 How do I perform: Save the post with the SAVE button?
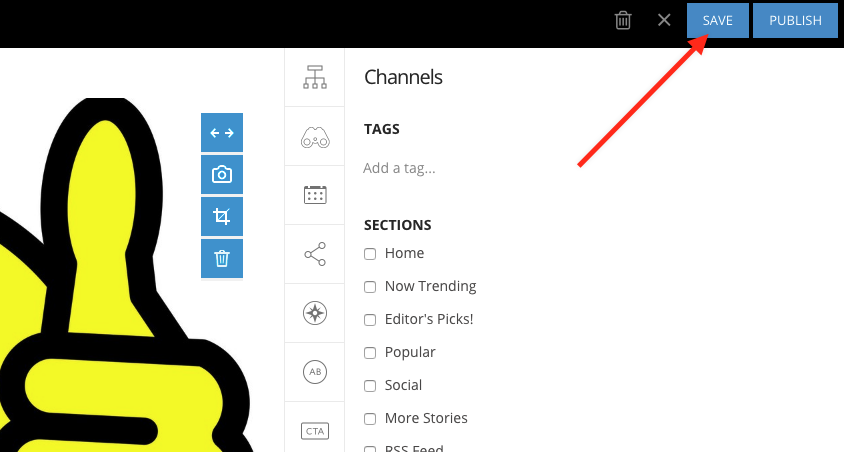tap(717, 20)
